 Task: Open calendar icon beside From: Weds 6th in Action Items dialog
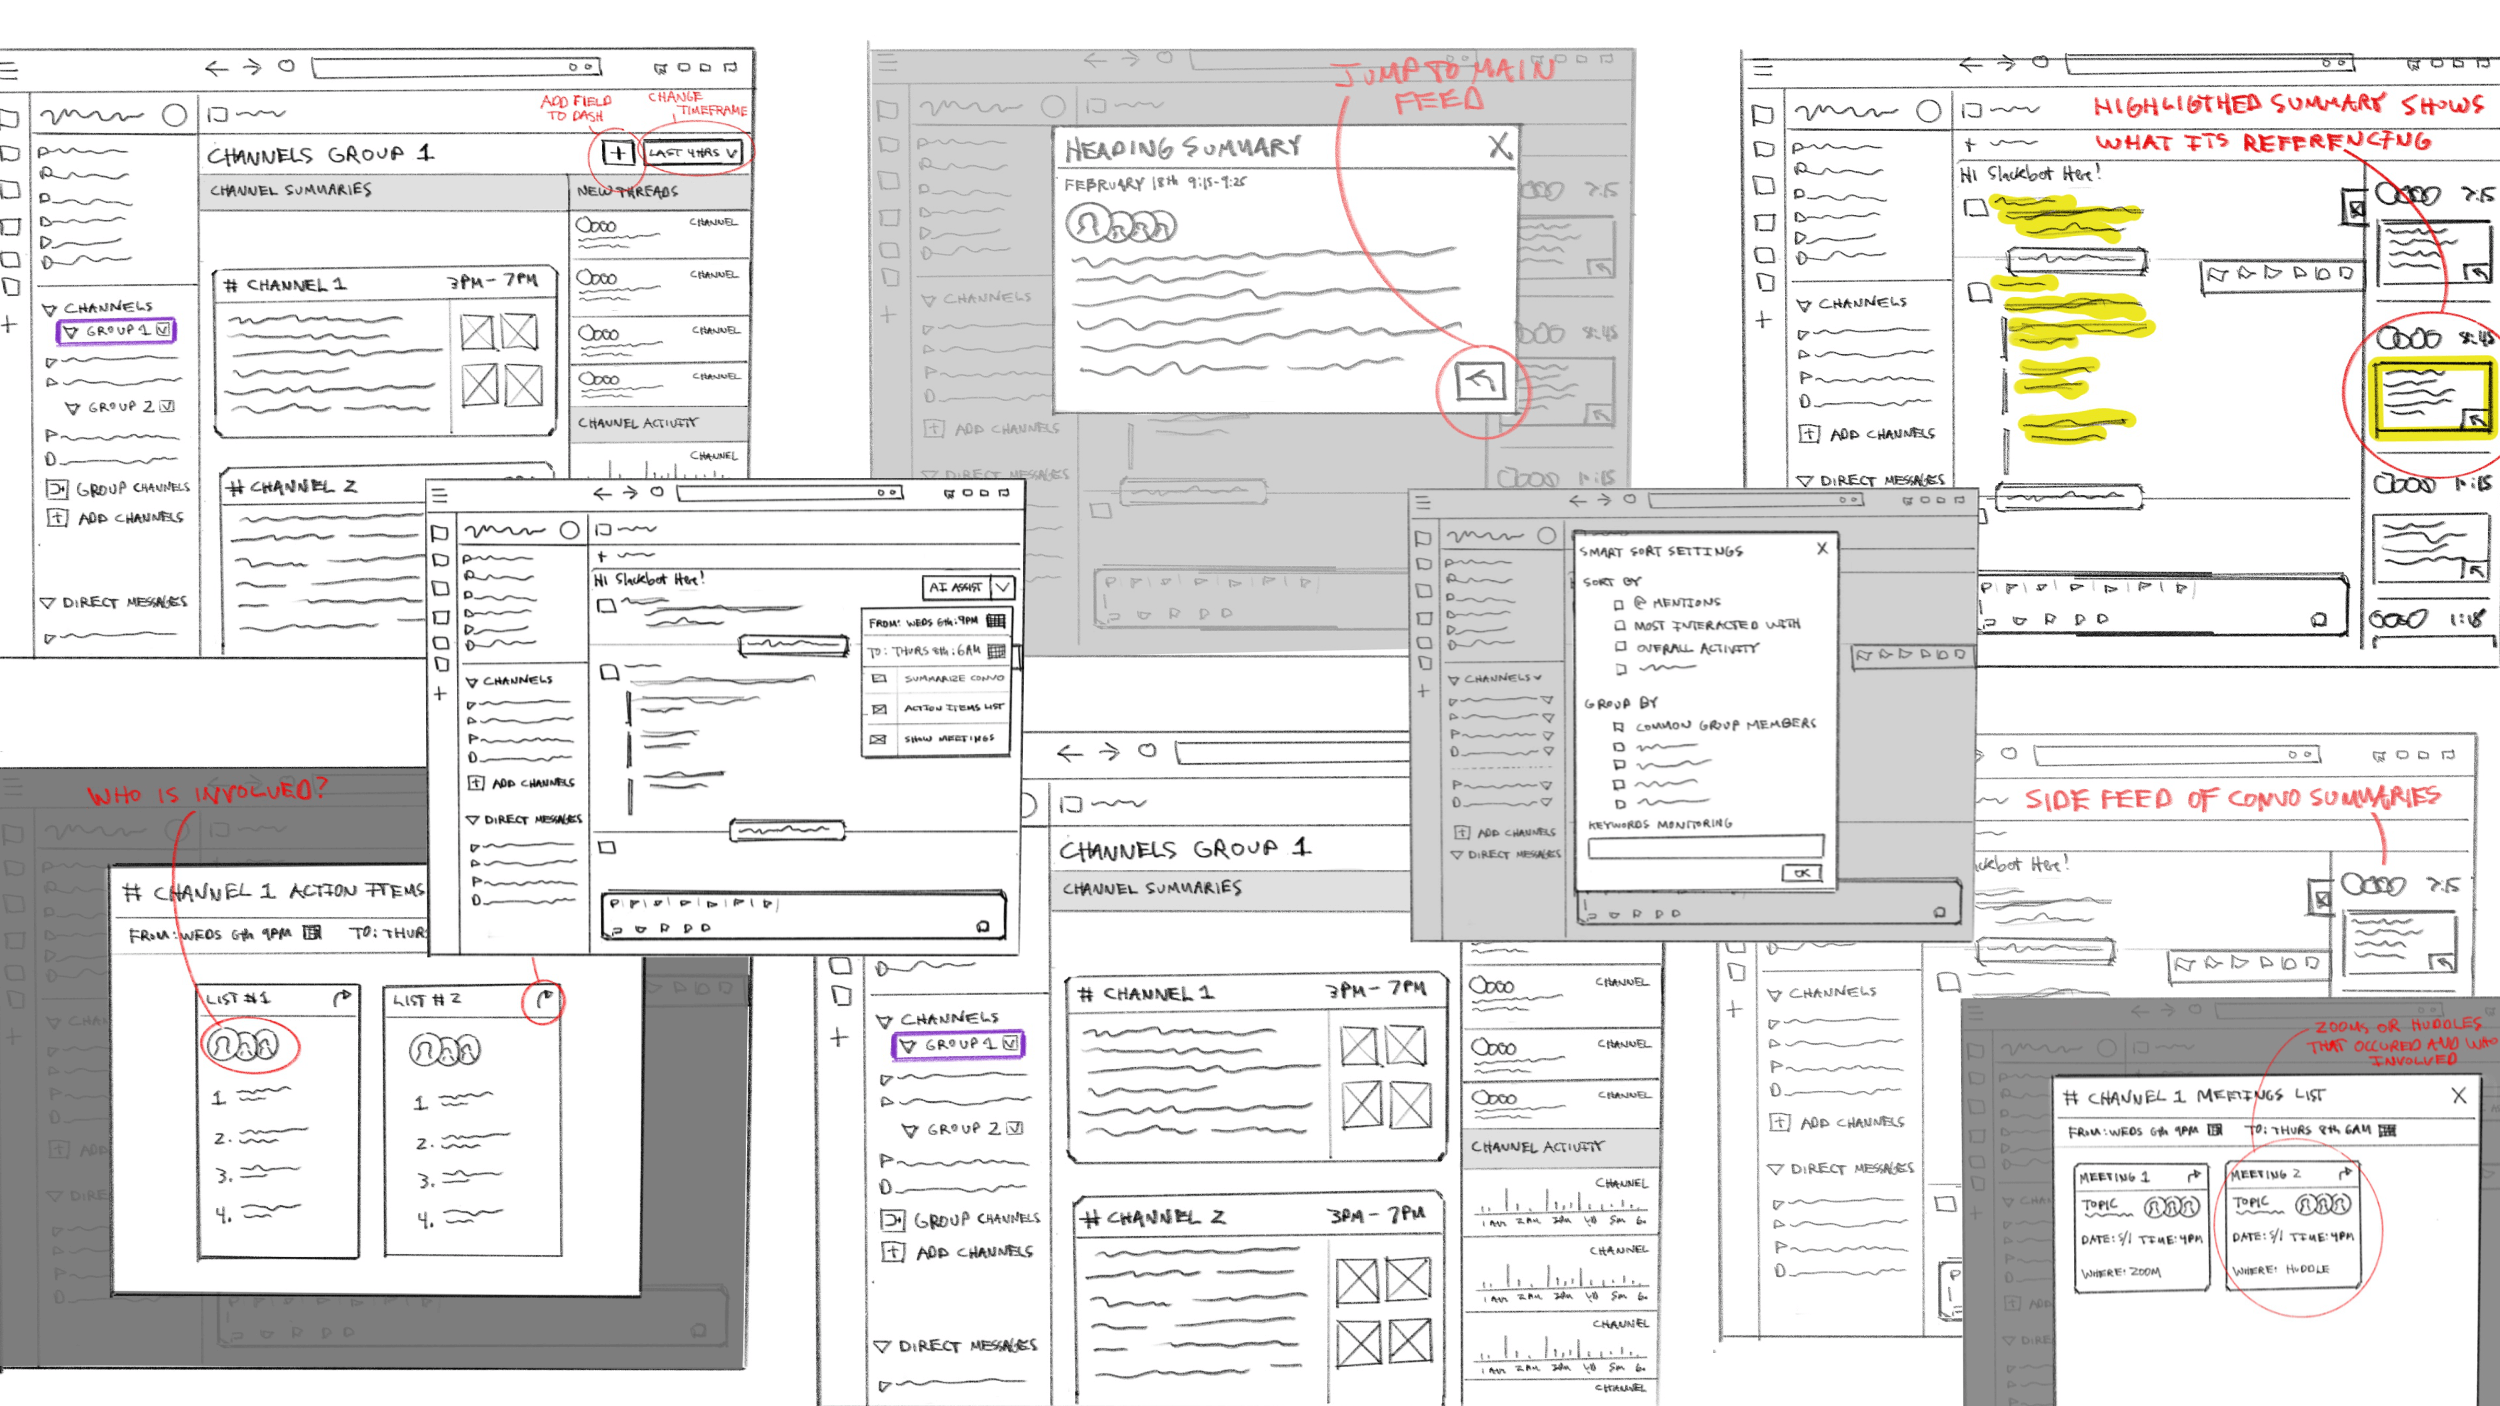[x=313, y=933]
